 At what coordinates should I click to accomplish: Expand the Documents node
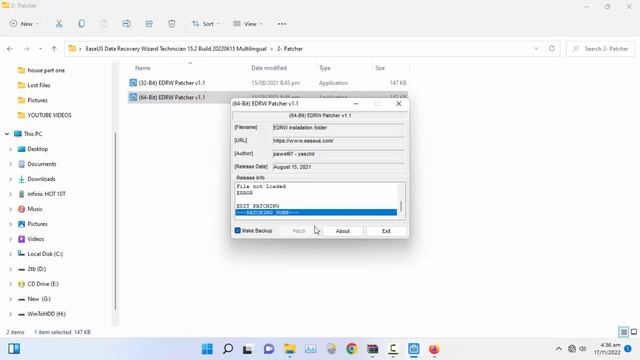coord(11,164)
